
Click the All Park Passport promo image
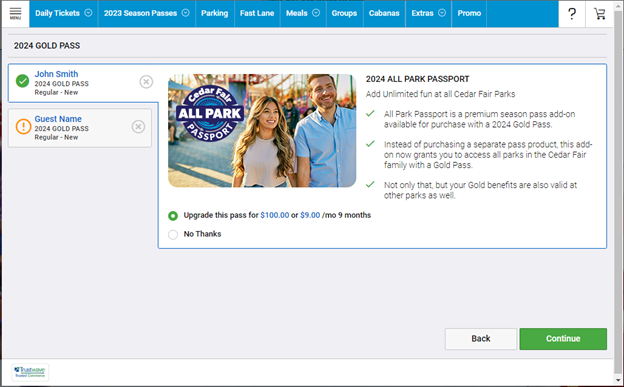click(x=262, y=131)
